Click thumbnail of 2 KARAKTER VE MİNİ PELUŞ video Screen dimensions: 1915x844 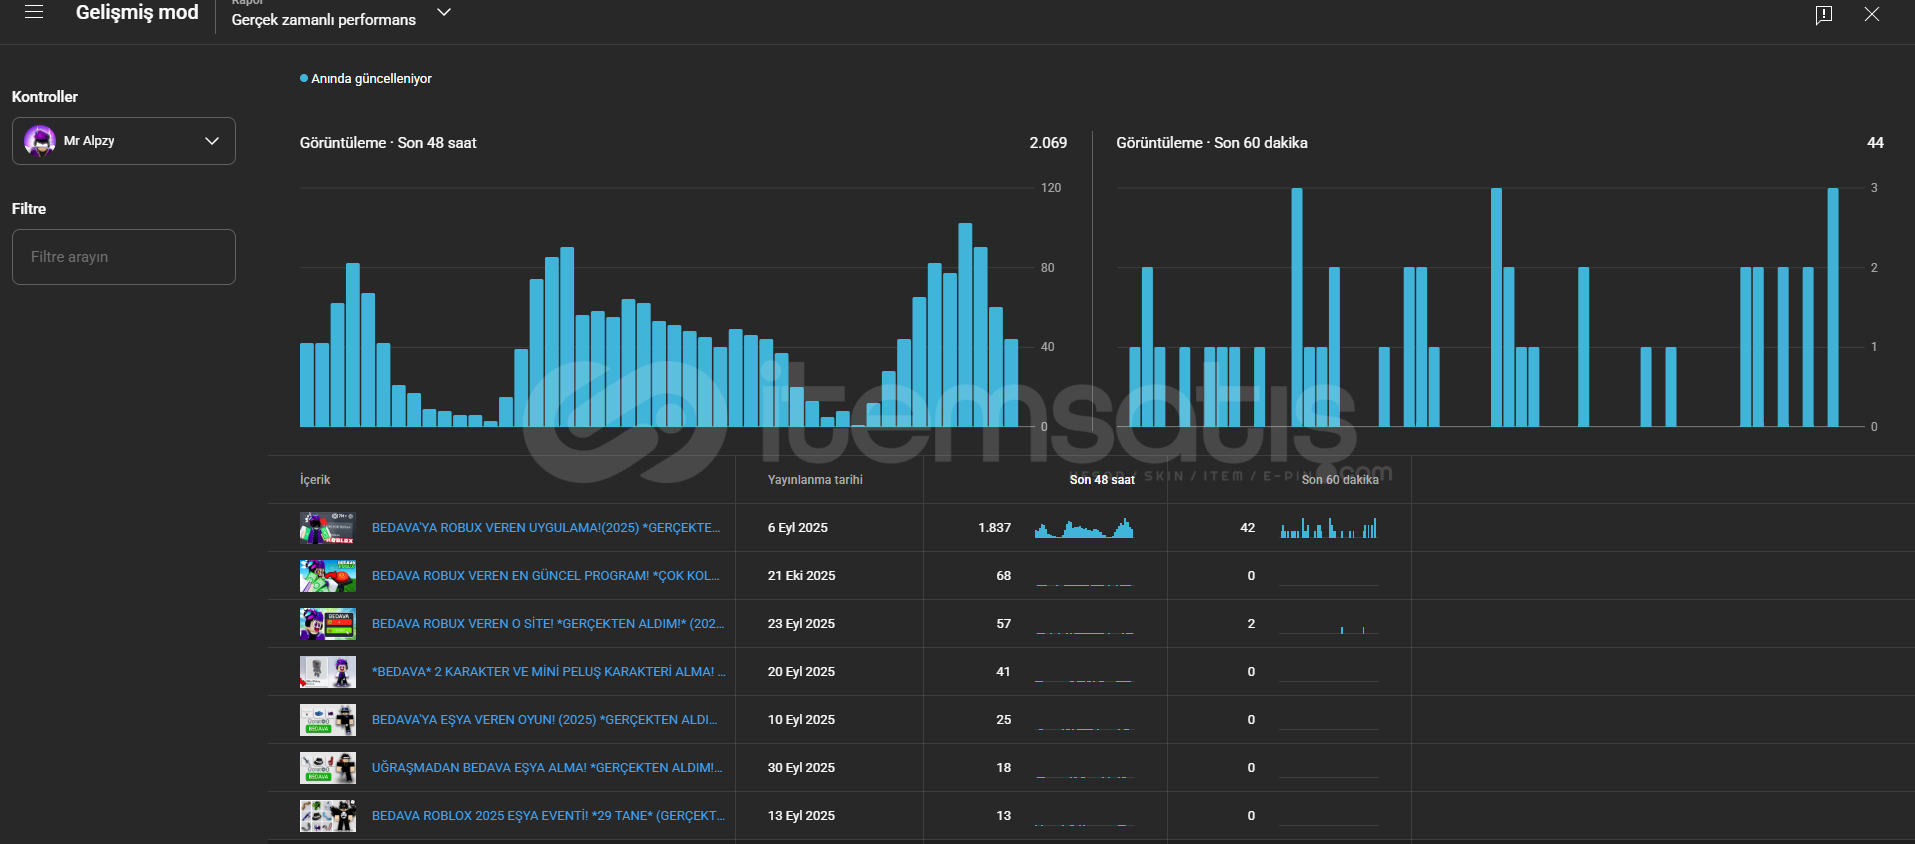pyautogui.click(x=327, y=672)
